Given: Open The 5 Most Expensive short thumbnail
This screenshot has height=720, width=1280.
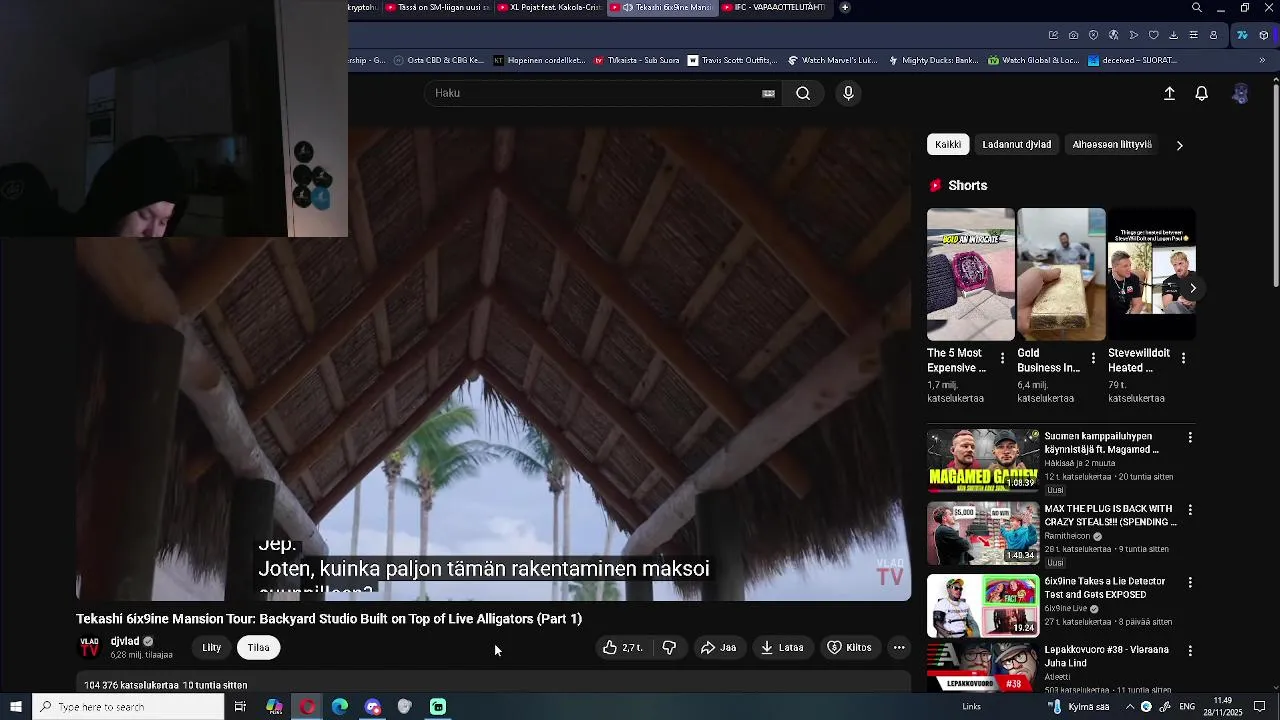Looking at the screenshot, I should click(970, 274).
